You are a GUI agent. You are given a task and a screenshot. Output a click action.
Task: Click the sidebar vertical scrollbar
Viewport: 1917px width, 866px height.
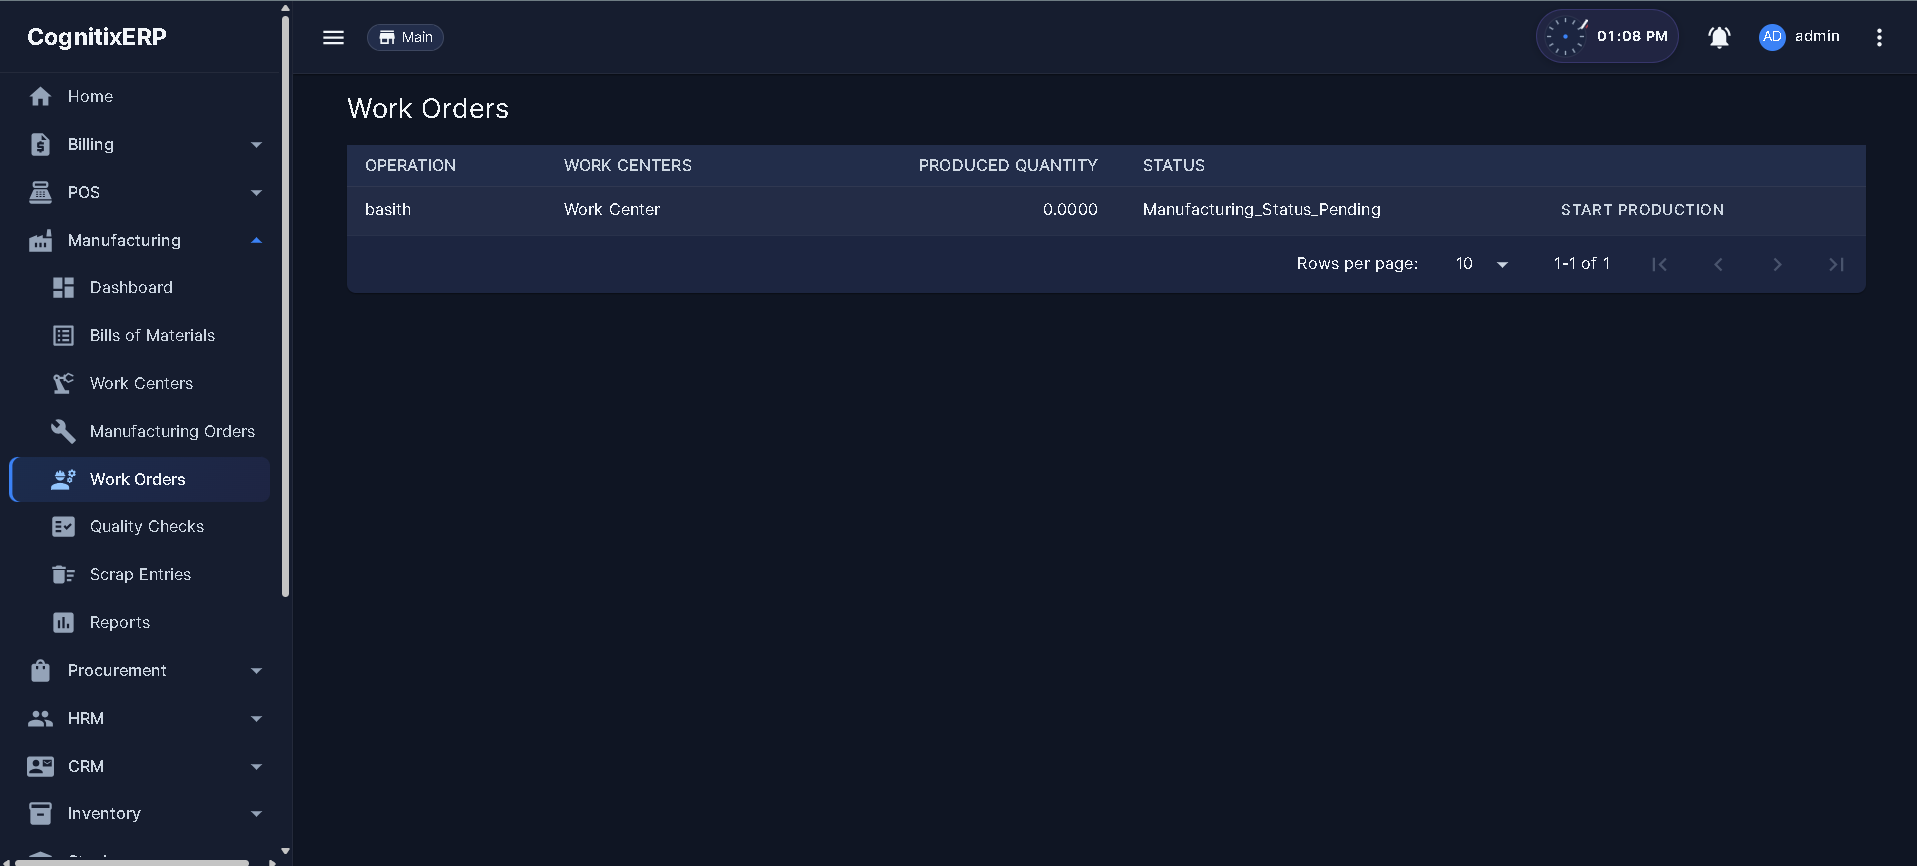coord(286,305)
